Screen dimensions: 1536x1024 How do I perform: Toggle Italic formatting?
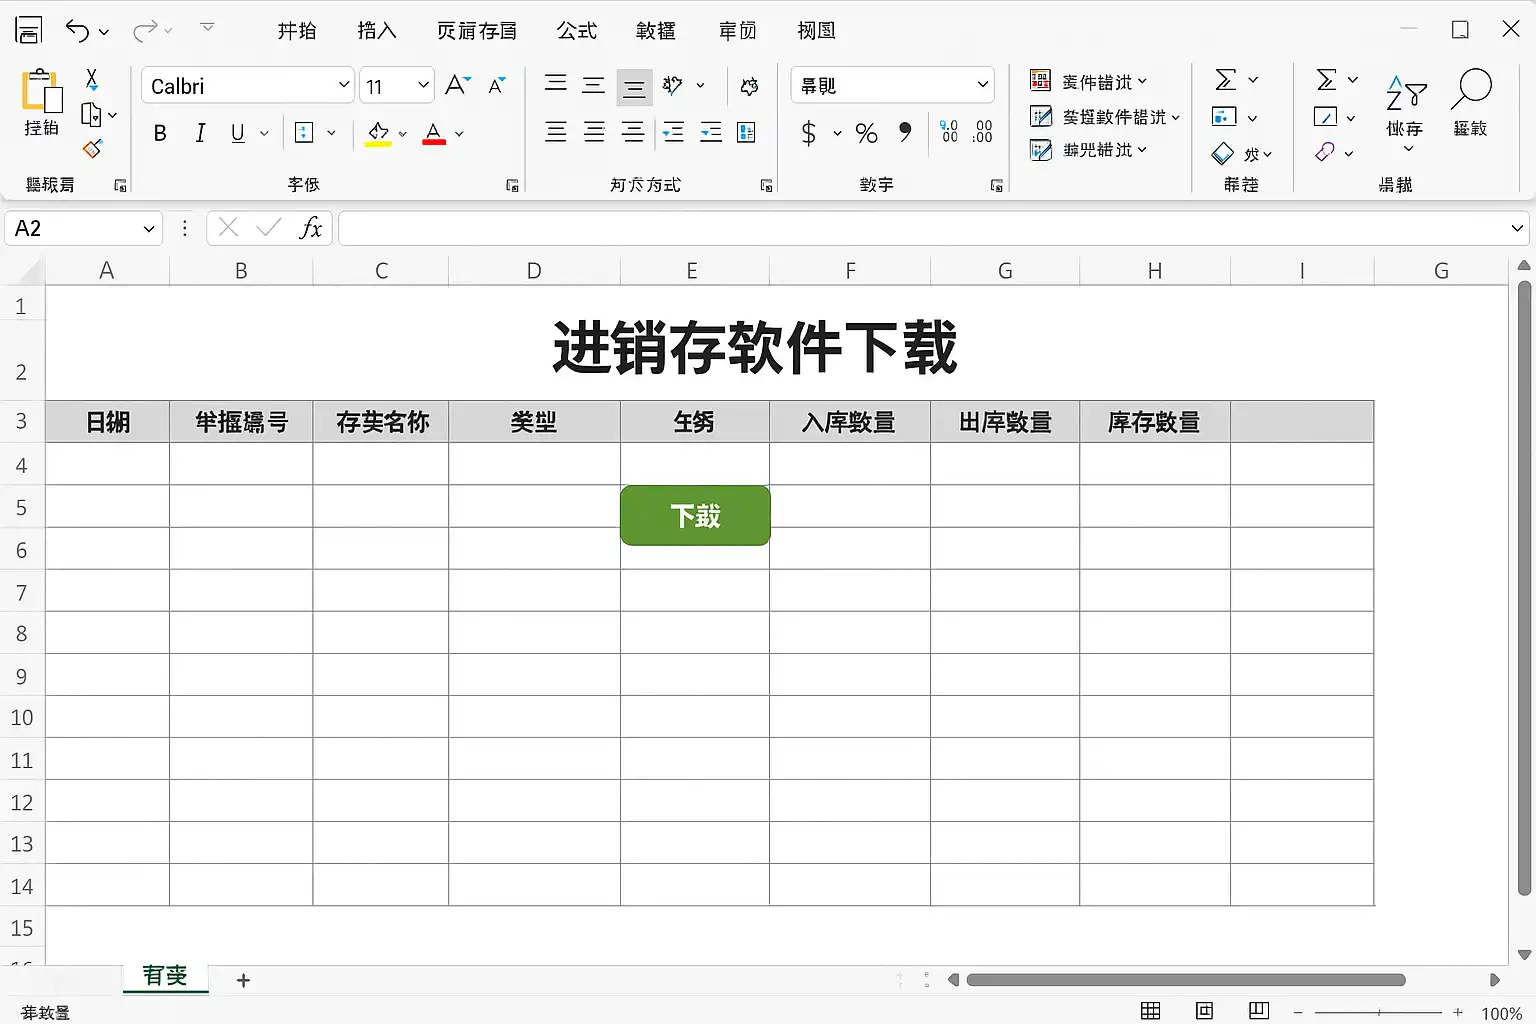[x=200, y=133]
